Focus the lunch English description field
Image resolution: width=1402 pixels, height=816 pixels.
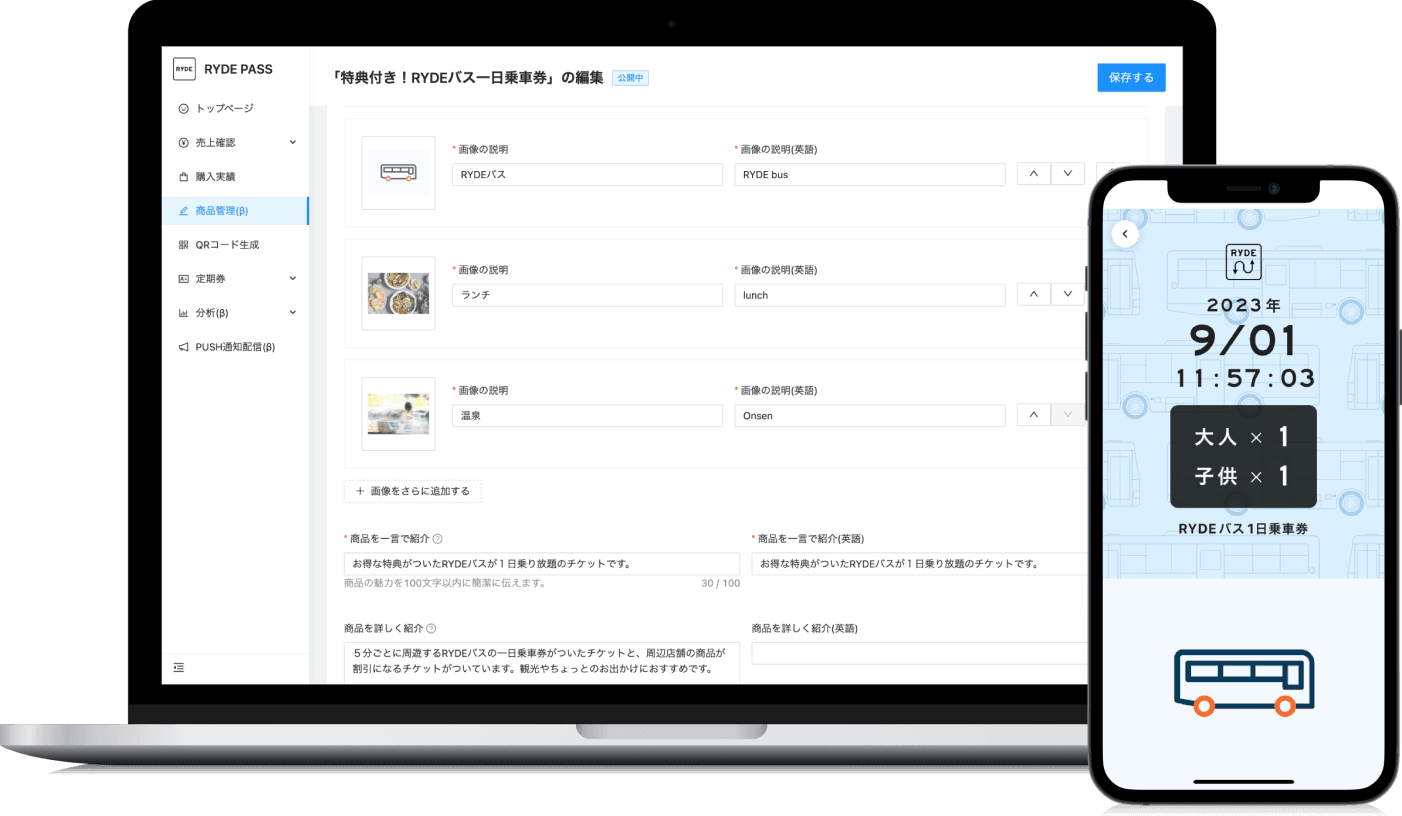click(x=870, y=295)
